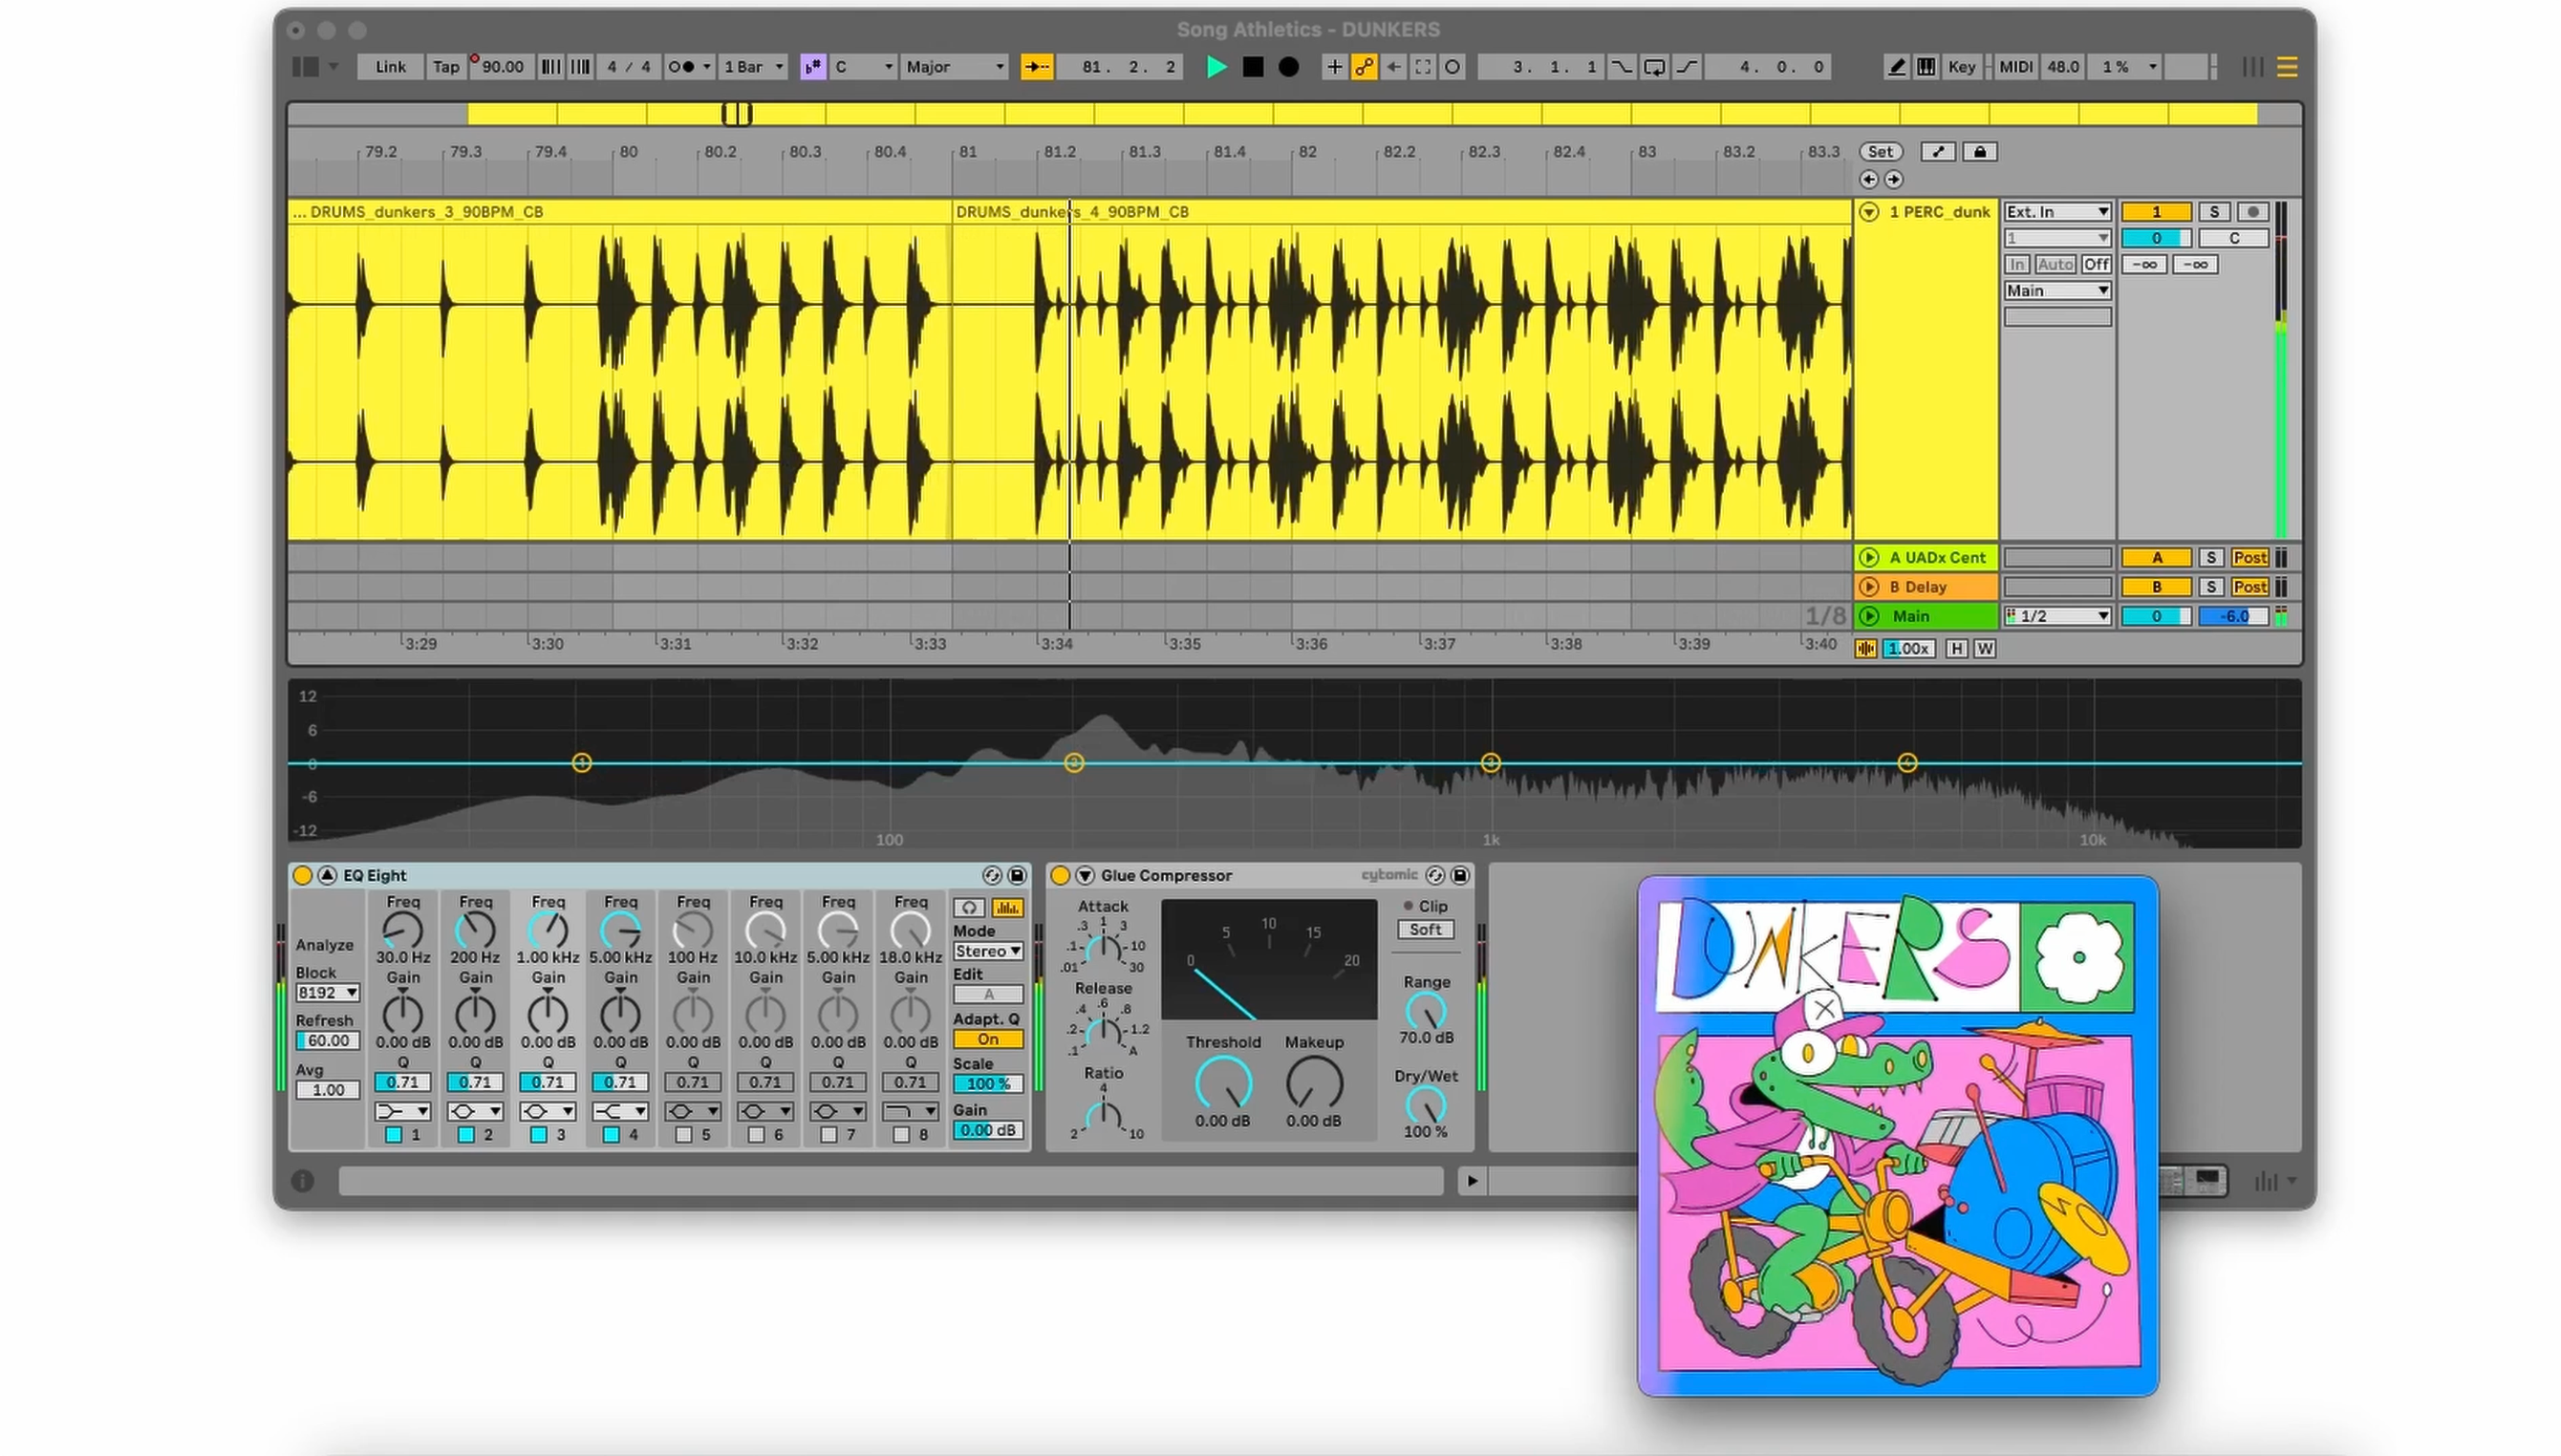Toggle the Loop switch in transport bar

[x=1655, y=67]
